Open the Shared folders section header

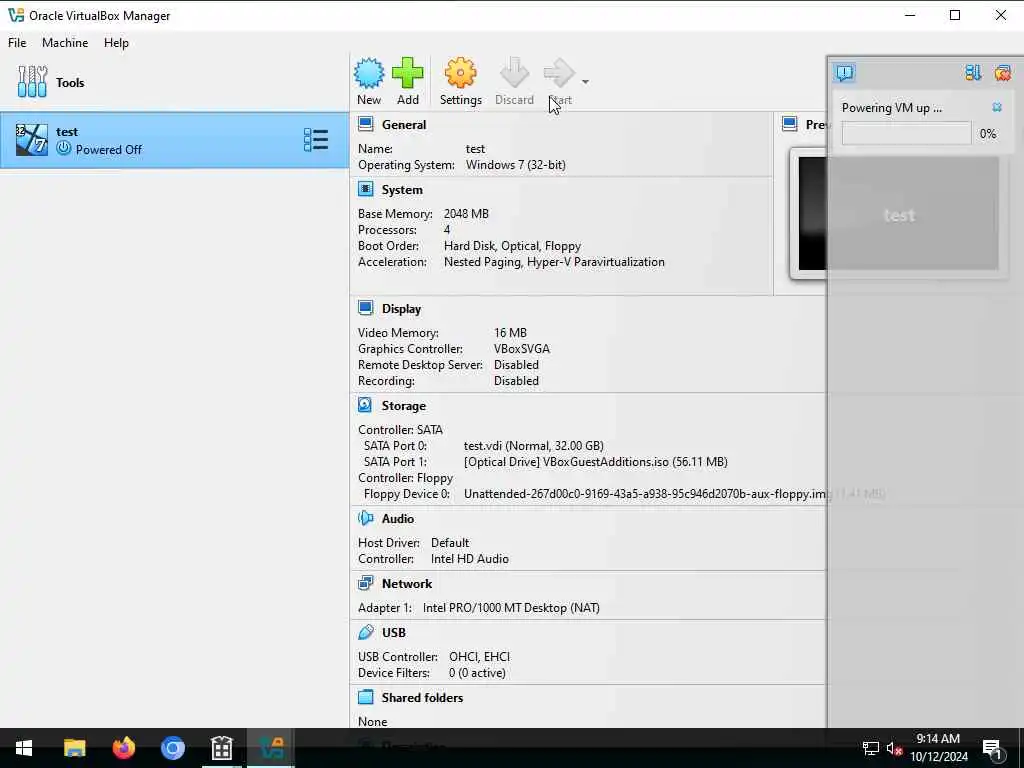tap(422, 697)
